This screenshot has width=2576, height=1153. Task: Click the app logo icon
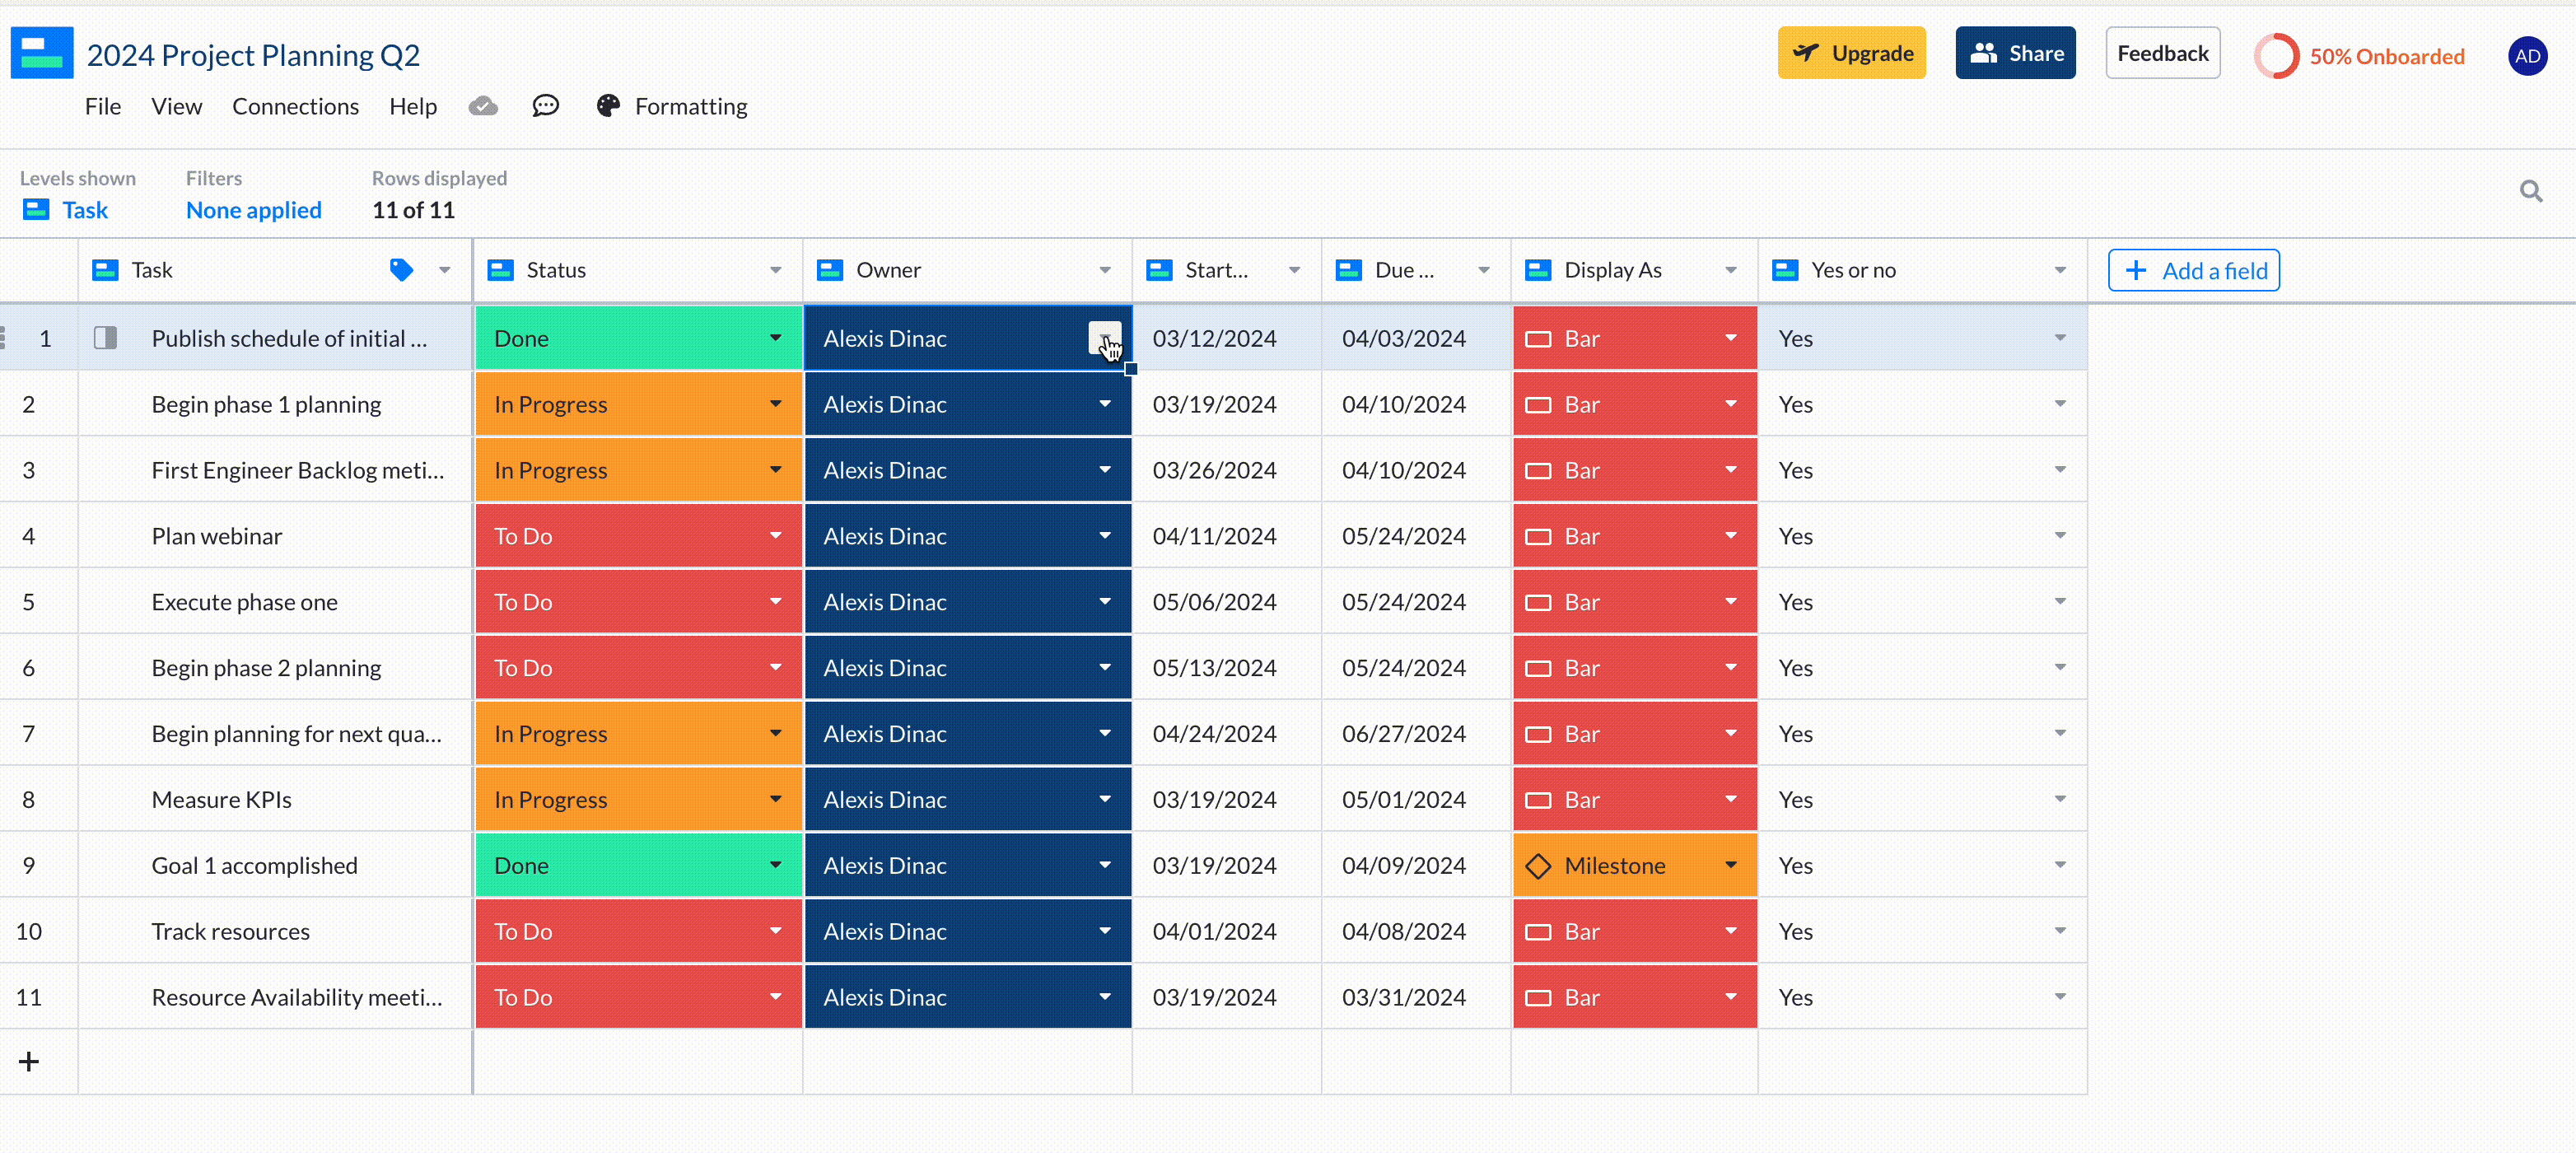42,53
